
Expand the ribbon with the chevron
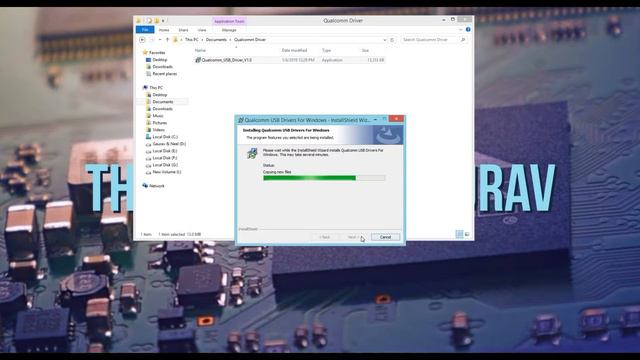461,30
